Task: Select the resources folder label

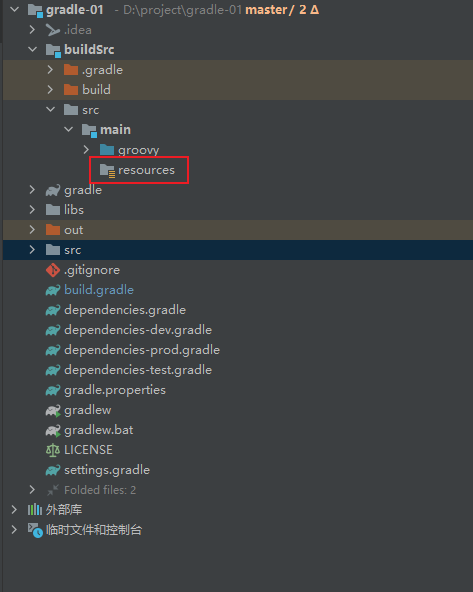Action: (146, 170)
